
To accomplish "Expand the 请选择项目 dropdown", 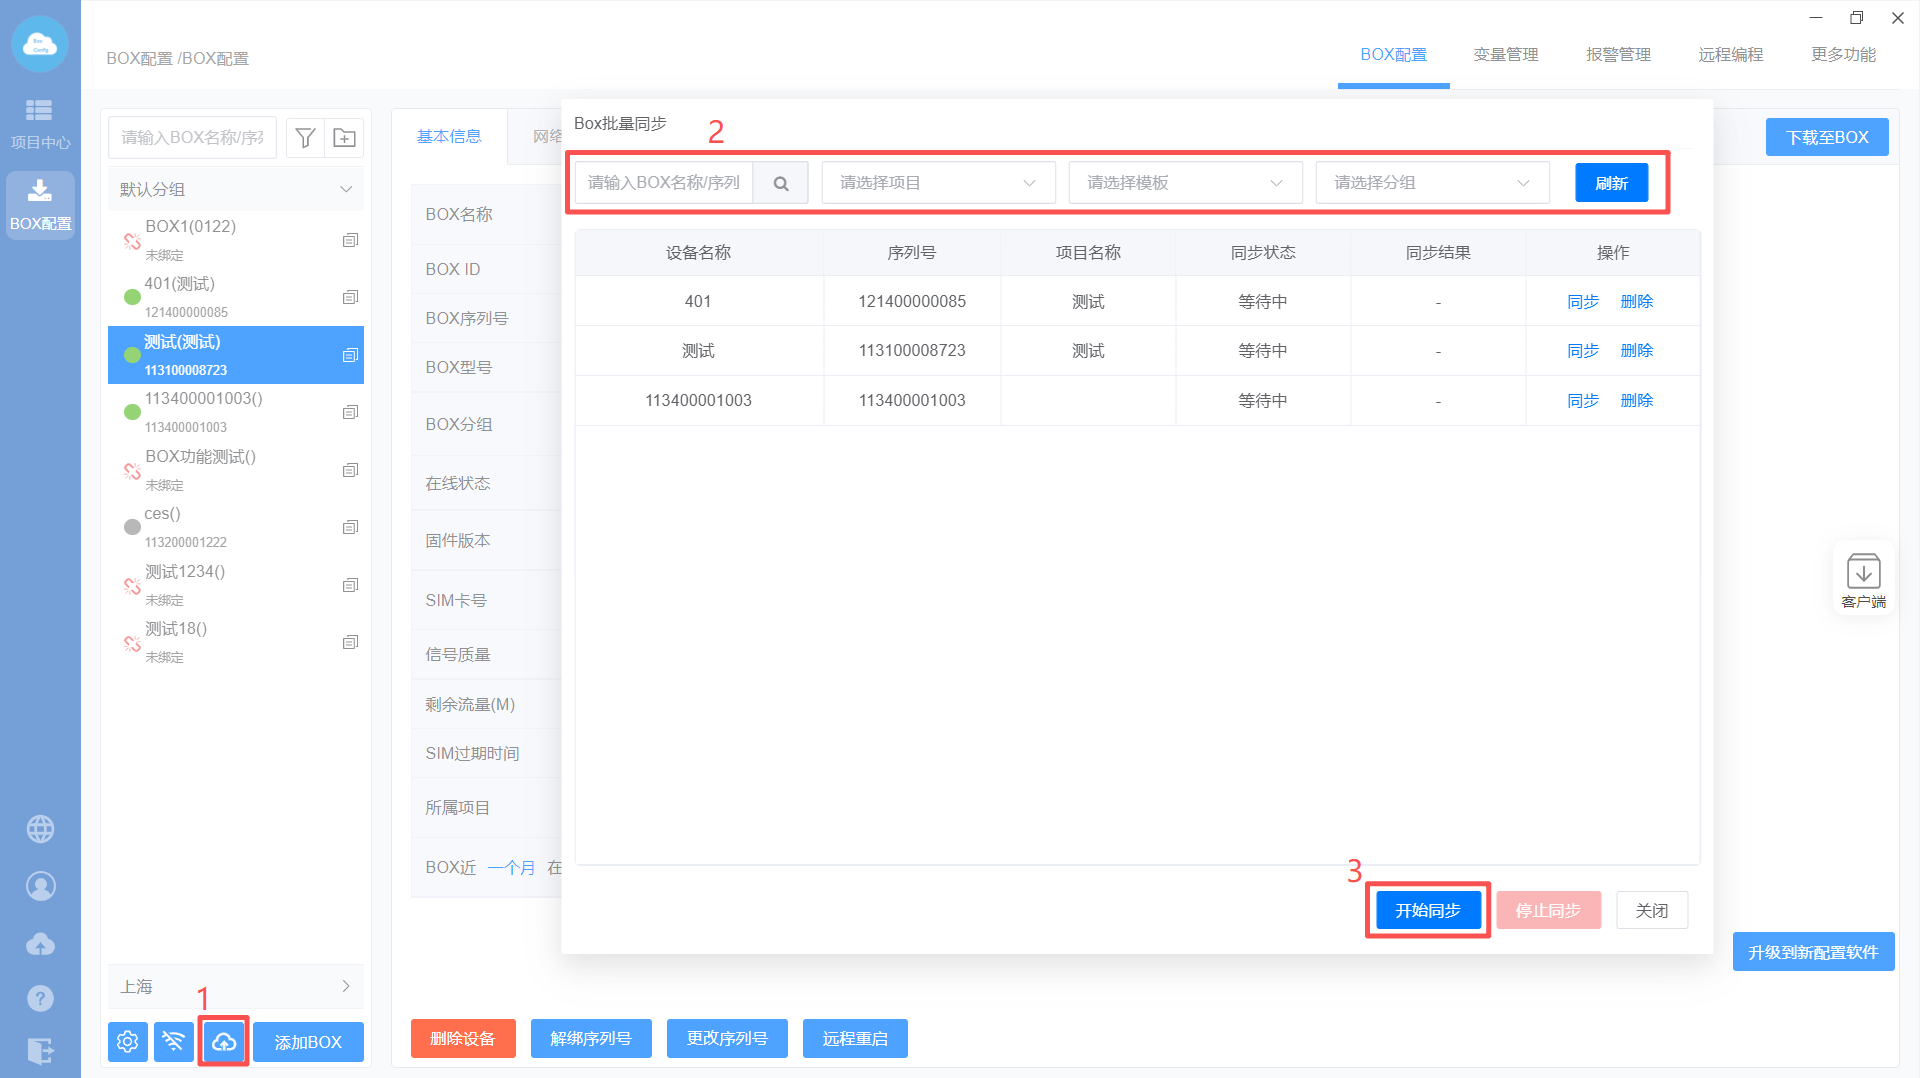I will 938,183.
